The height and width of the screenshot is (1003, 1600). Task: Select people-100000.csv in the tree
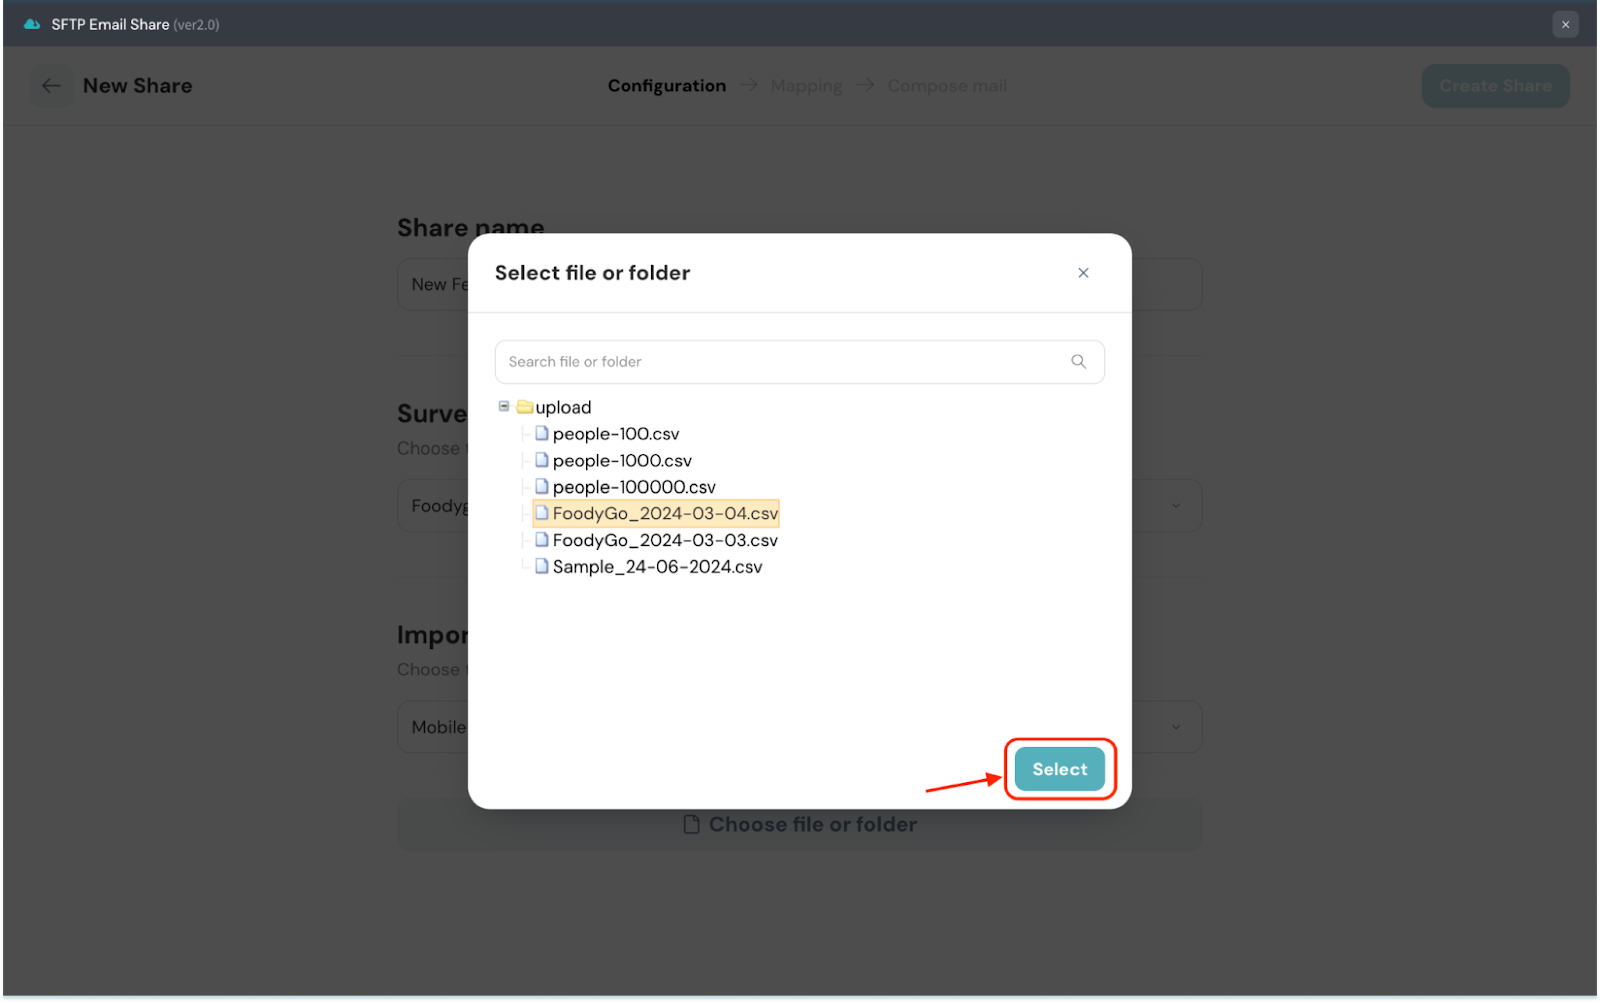[633, 487]
